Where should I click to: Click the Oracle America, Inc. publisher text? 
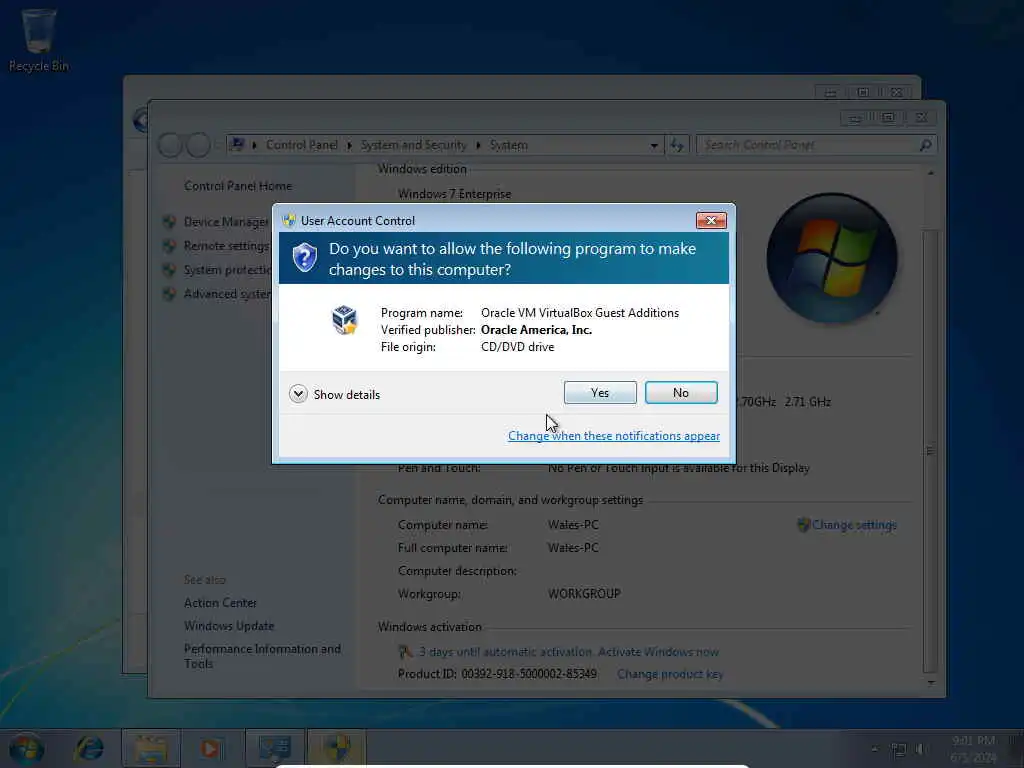click(x=536, y=330)
